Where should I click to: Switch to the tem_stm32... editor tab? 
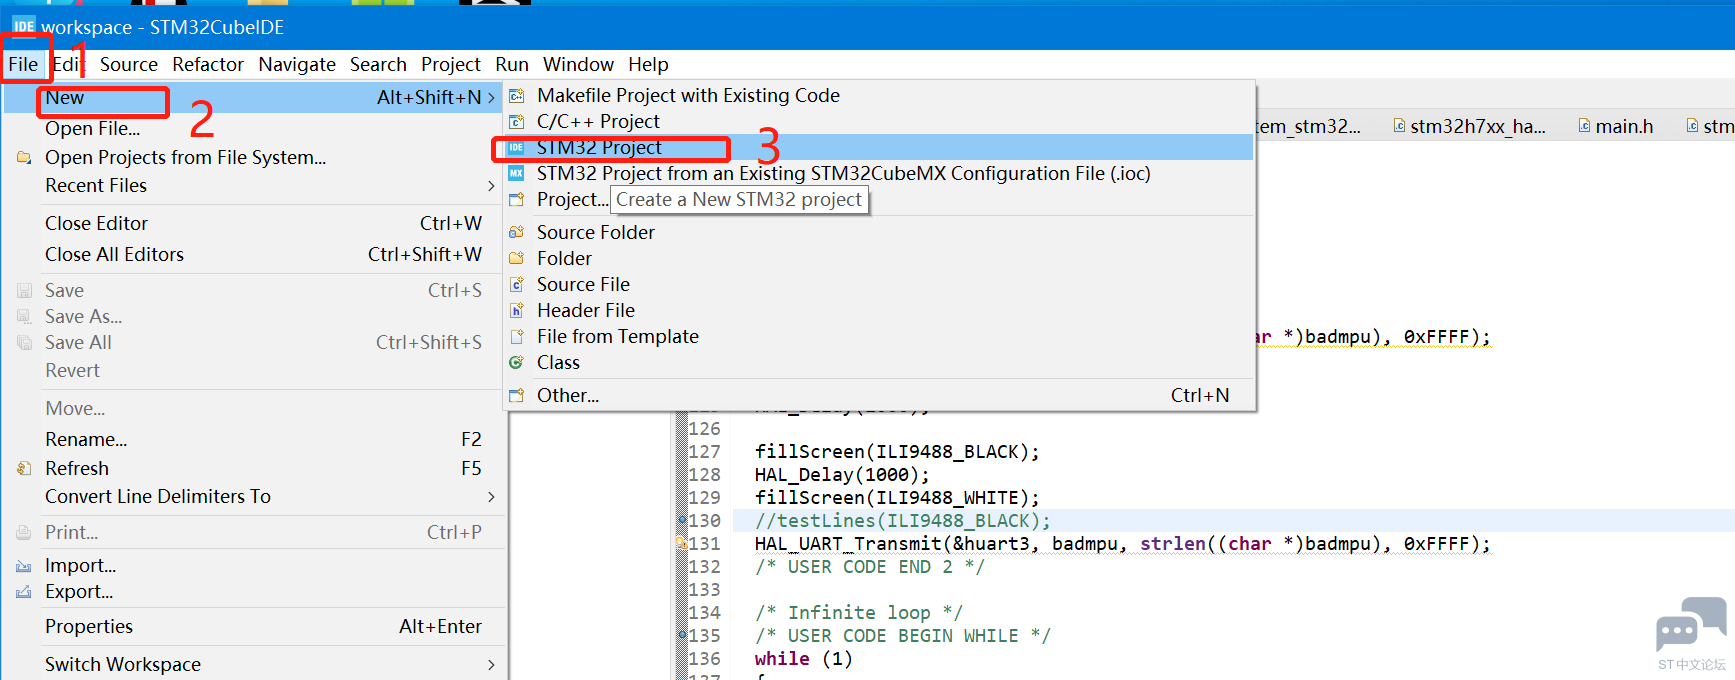(1310, 126)
